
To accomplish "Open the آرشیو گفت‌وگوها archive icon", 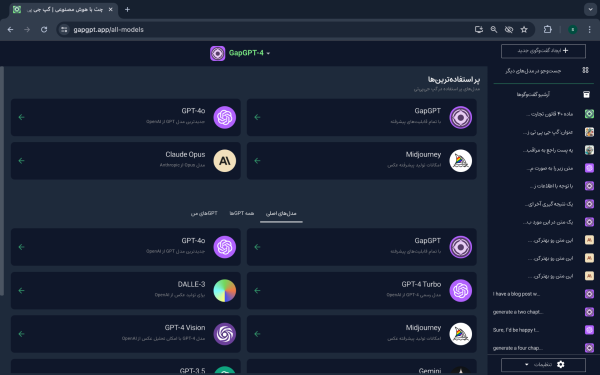I will (586, 94).
